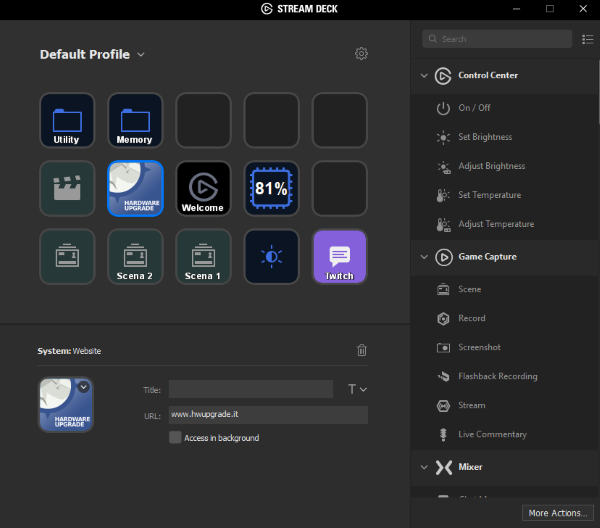Choose the Scene action
Viewport: 600px width, 528px height.
click(505, 289)
